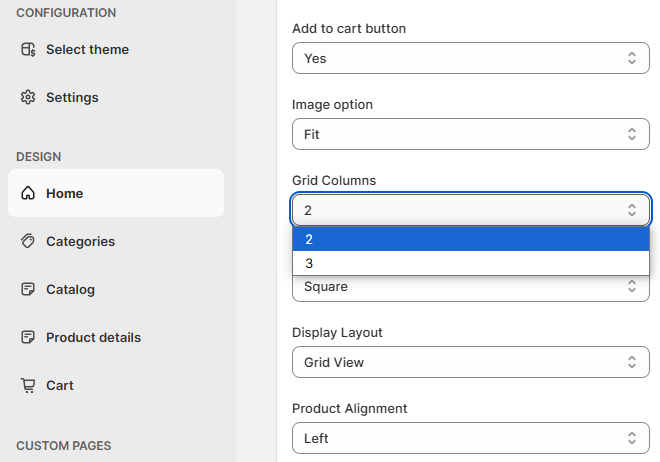Open the Catalog section
The image size is (660, 462).
click(x=70, y=289)
